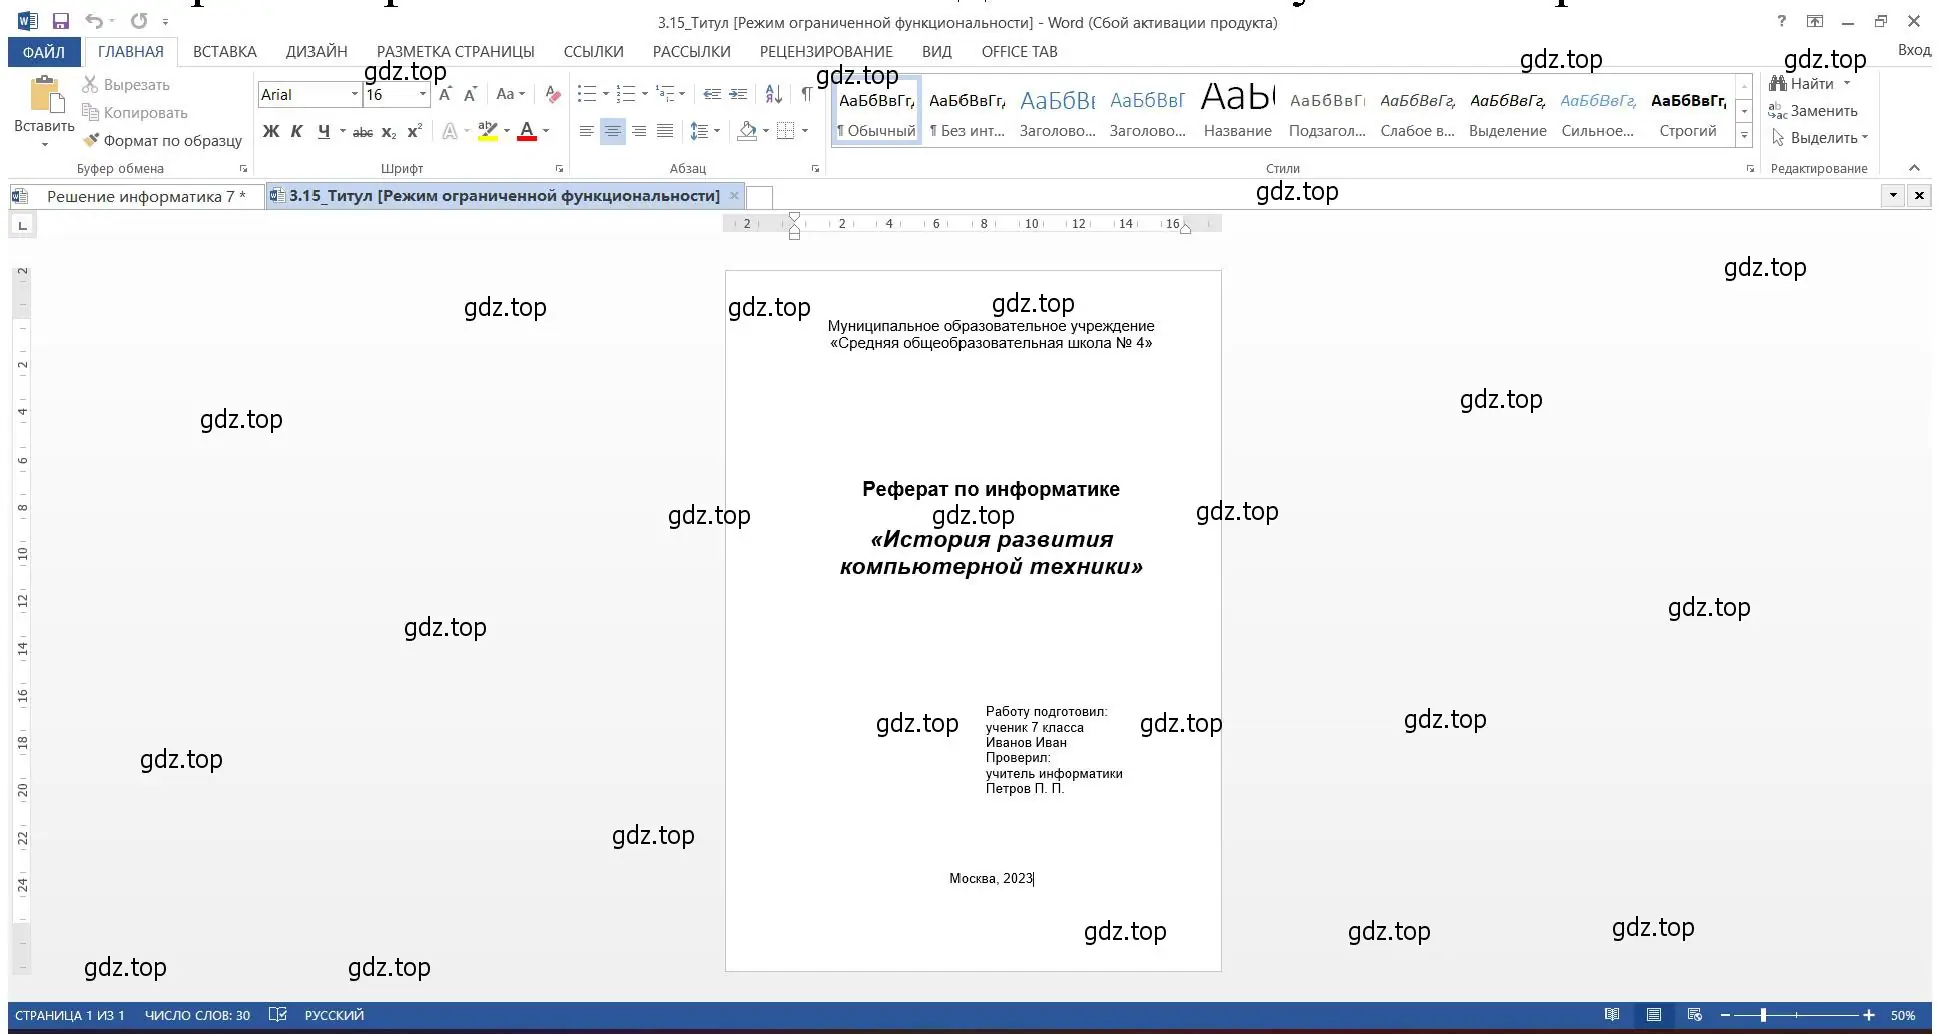This screenshot has height=1034, width=1949.
Task: Decrease paragraph indent
Action: click(712, 94)
